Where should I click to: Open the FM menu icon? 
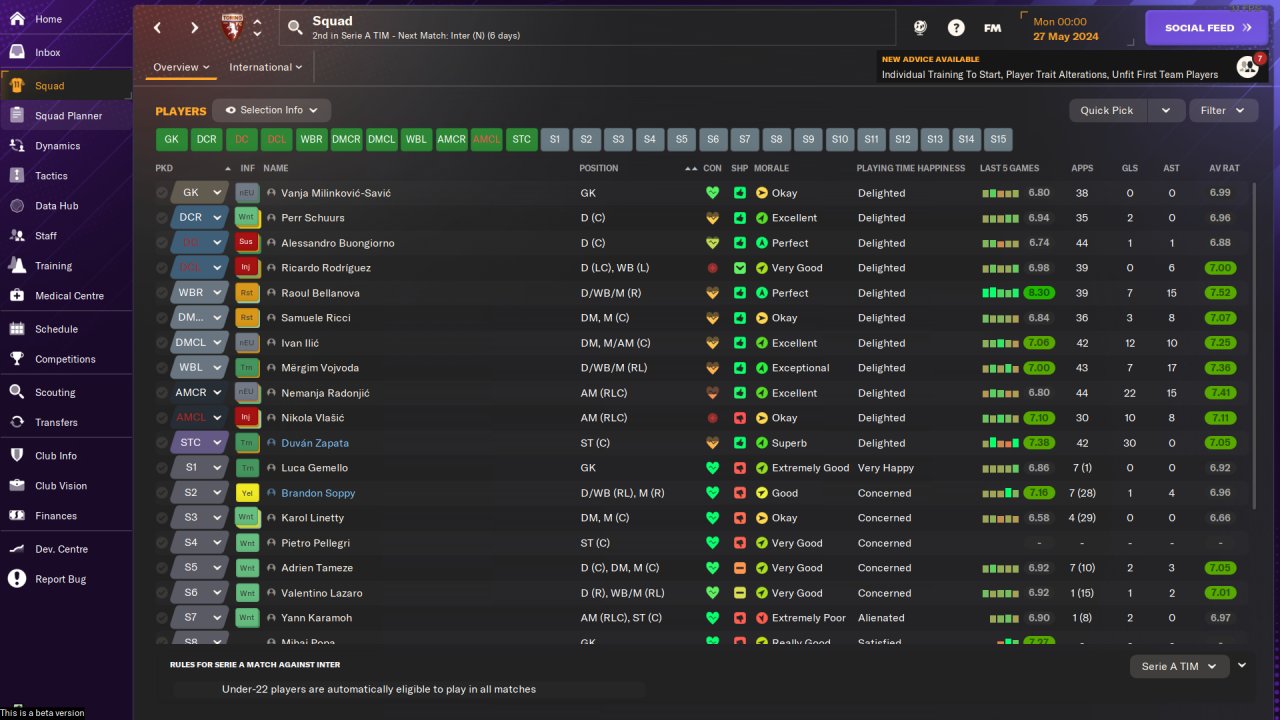(992, 28)
